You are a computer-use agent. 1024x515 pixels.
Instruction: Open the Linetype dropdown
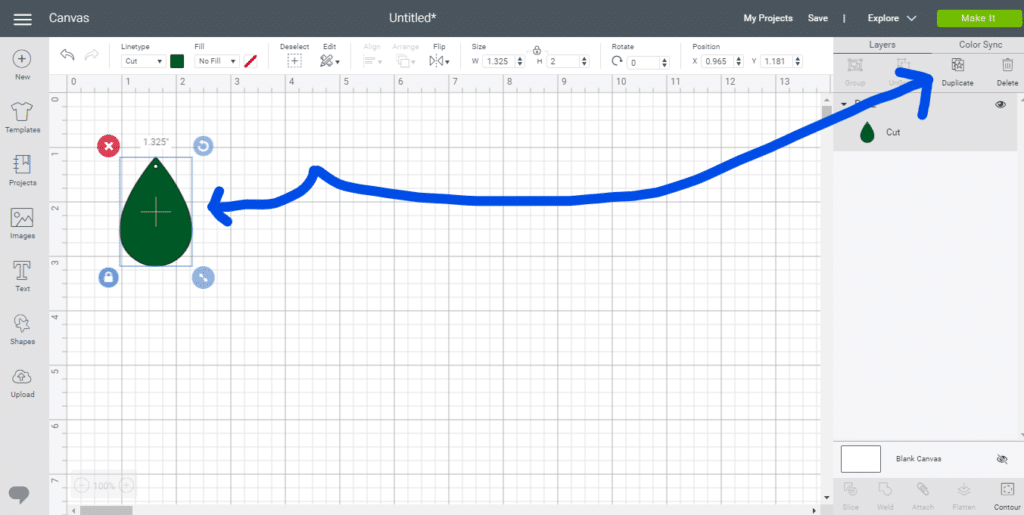[143, 61]
